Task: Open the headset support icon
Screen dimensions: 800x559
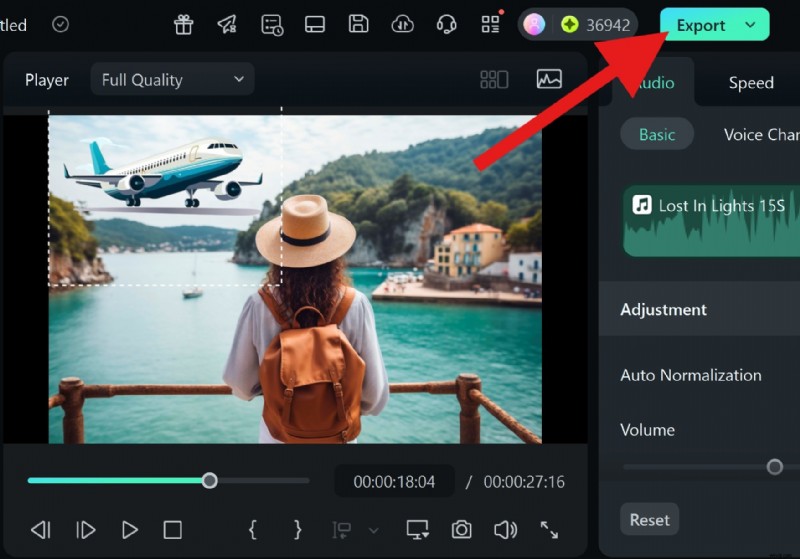Action: [446, 24]
